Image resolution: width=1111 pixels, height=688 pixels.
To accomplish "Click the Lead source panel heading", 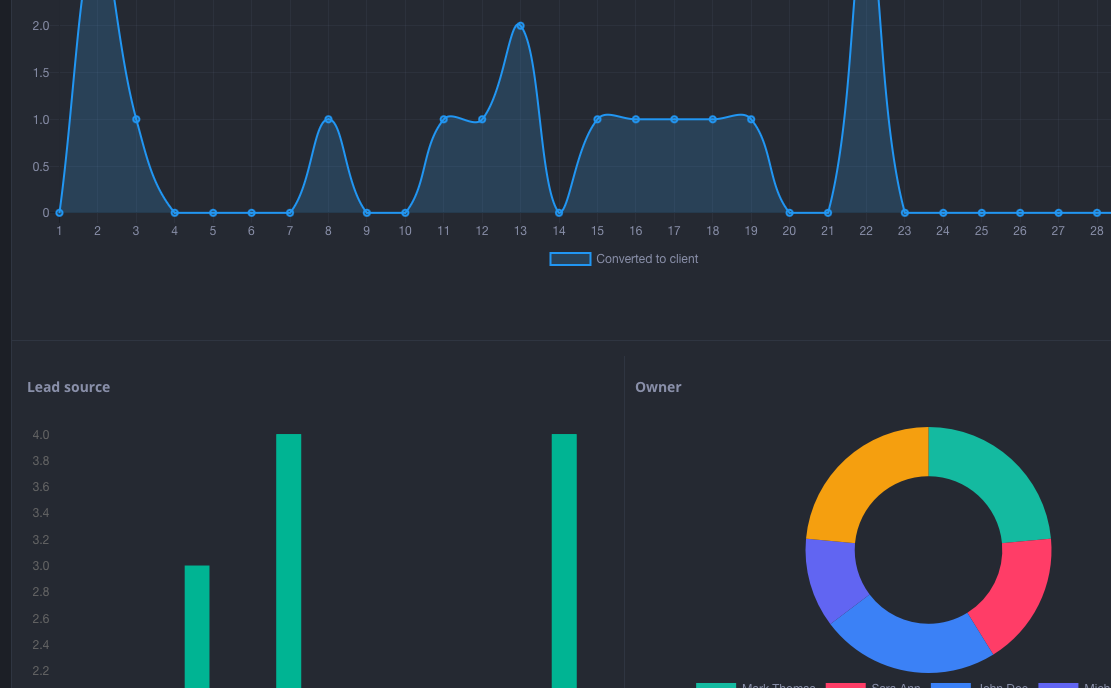I will pyautogui.click(x=68, y=387).
